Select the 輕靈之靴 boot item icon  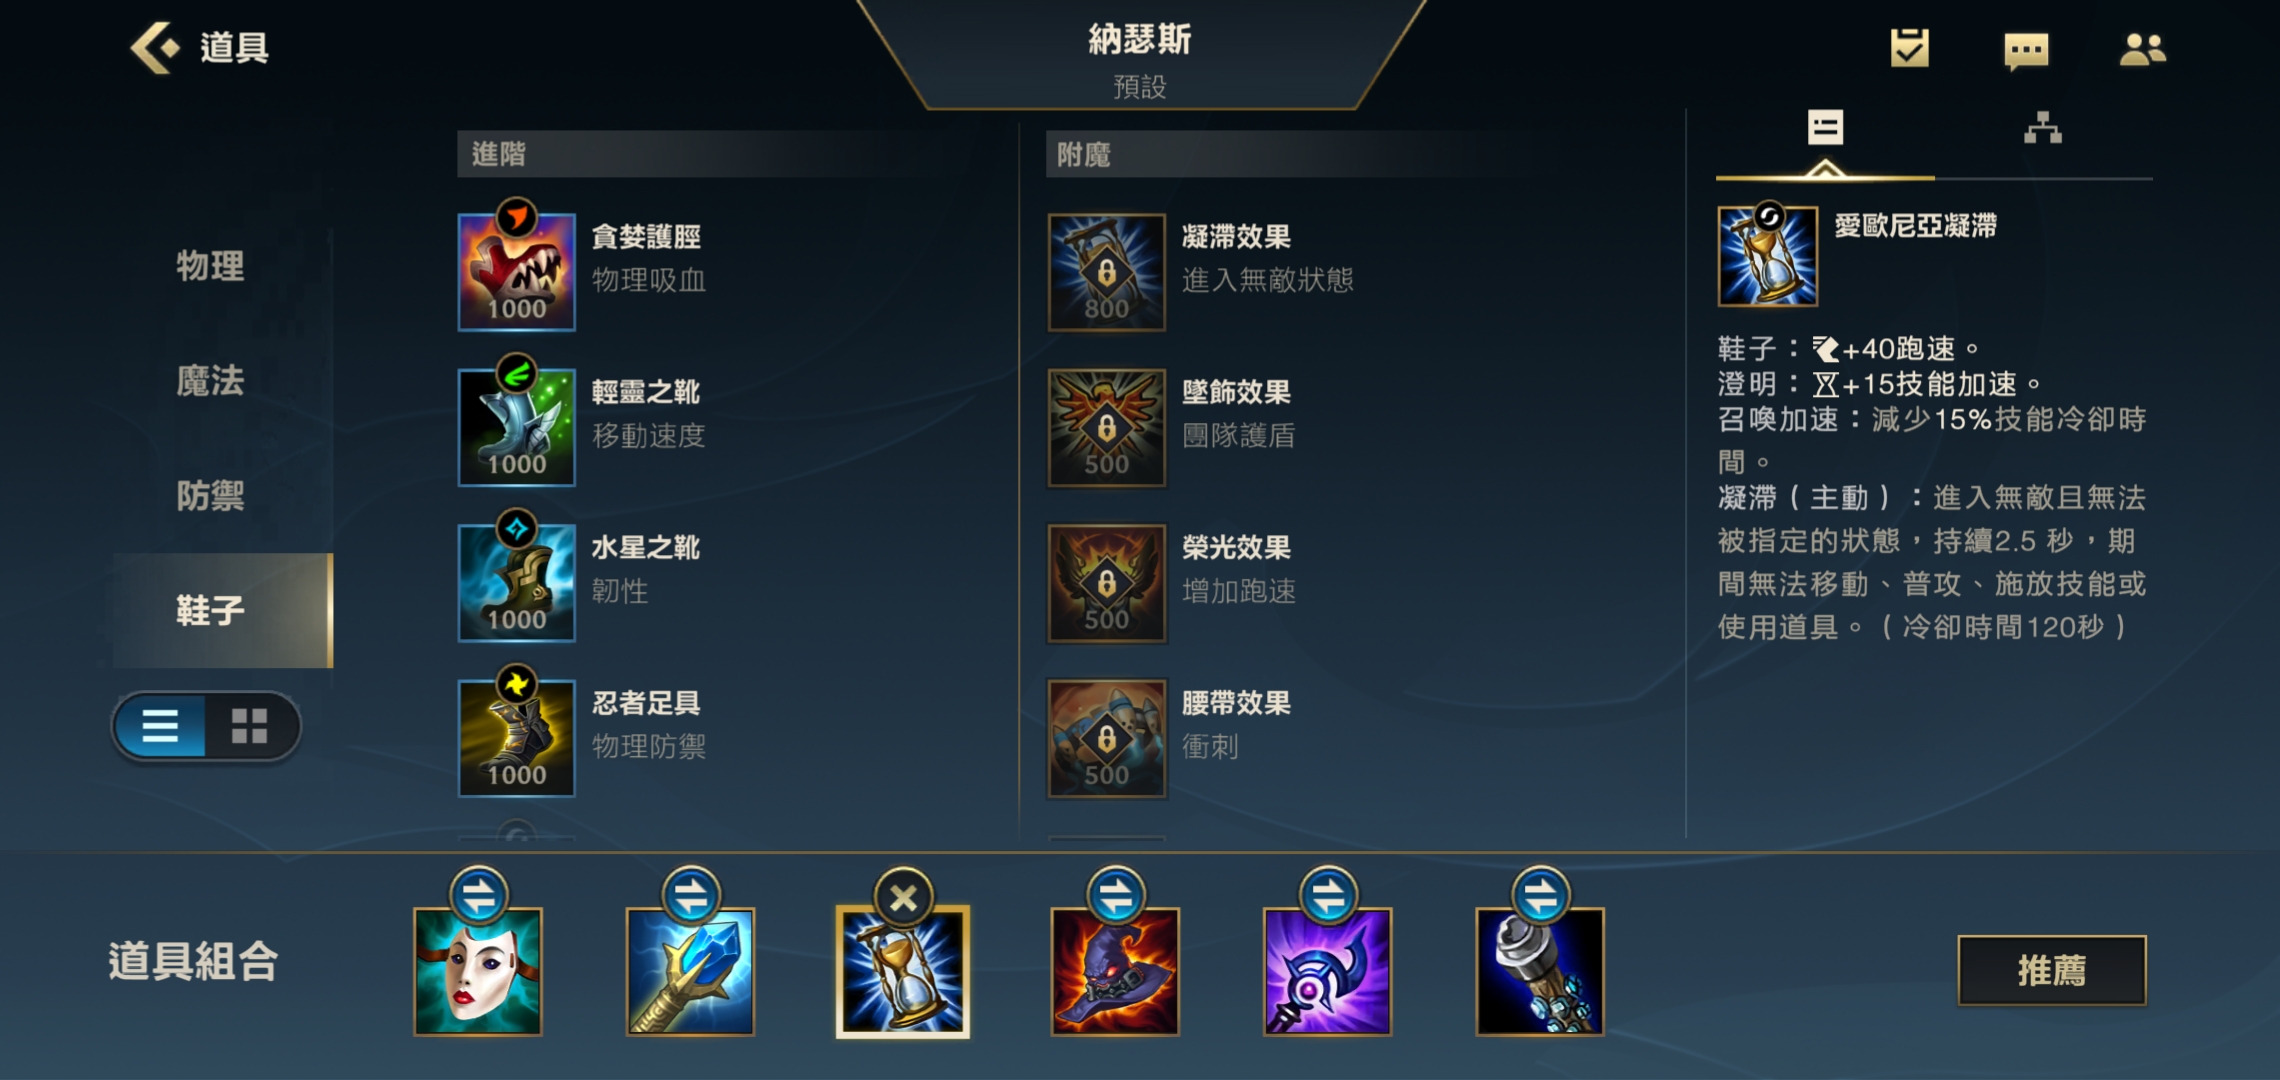516,427
